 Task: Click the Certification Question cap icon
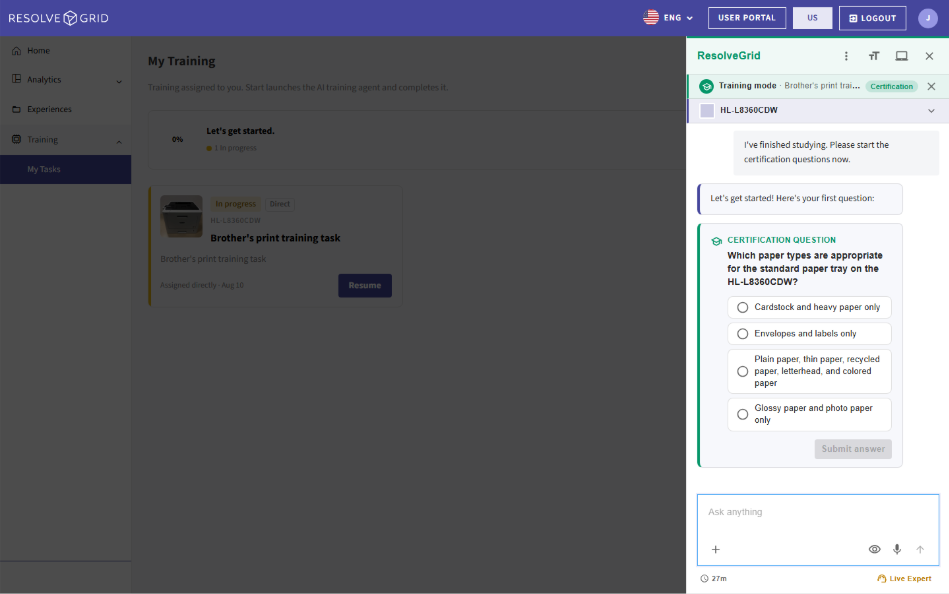tap(717, 241)
